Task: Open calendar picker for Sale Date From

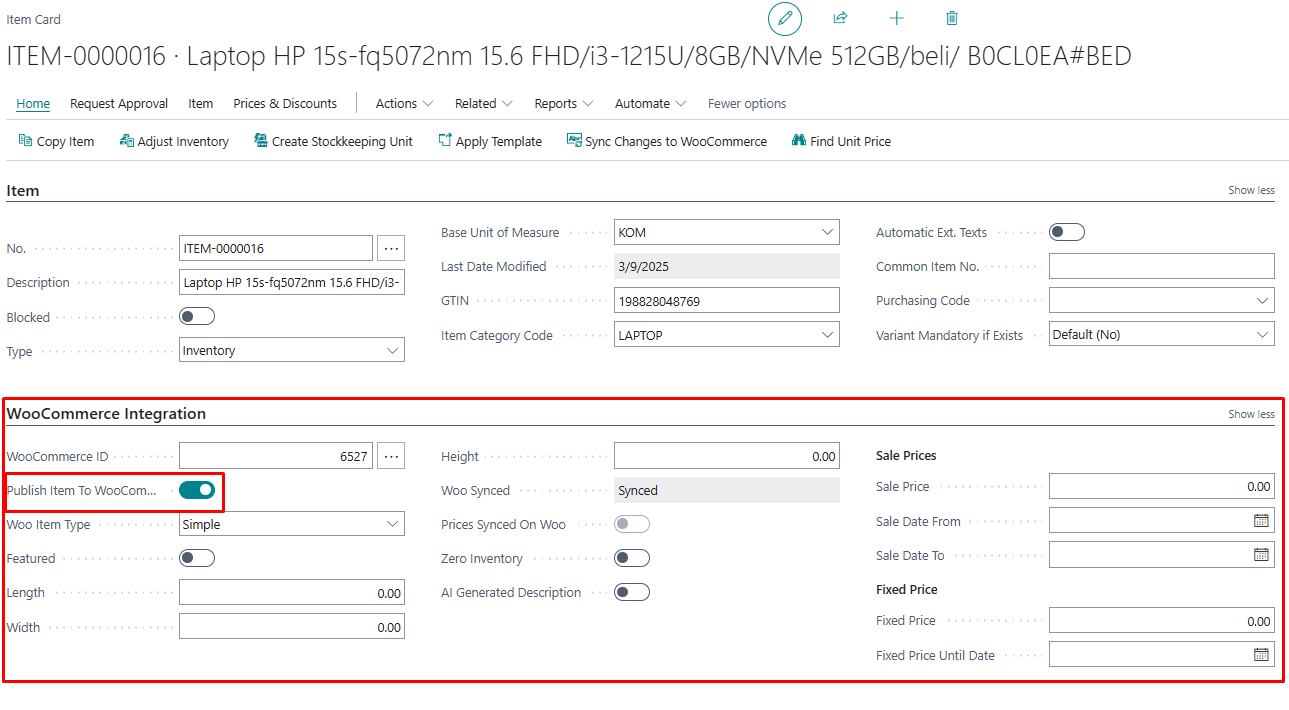Action: (x=1262, y=521)
